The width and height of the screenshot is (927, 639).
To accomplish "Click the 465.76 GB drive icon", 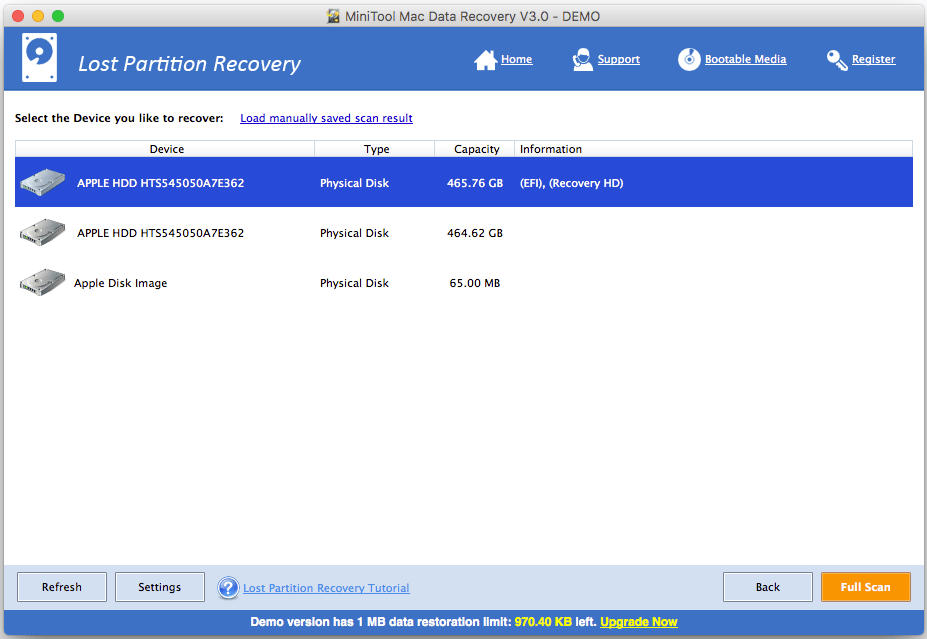I will pos(42,182).
